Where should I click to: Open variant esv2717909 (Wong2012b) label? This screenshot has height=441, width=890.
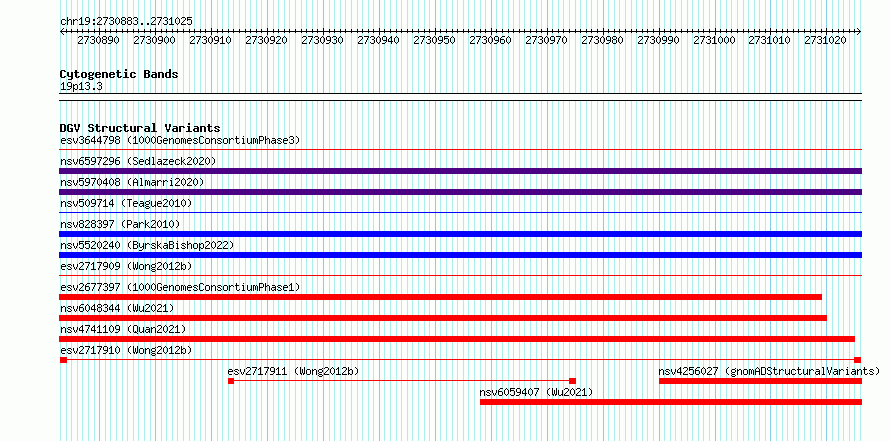coord(126,266)
